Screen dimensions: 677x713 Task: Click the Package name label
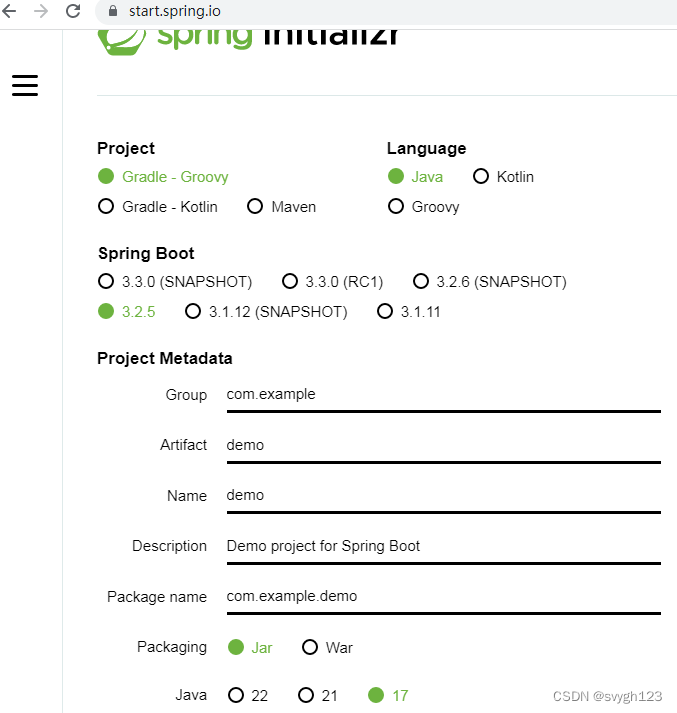point(157,597)
